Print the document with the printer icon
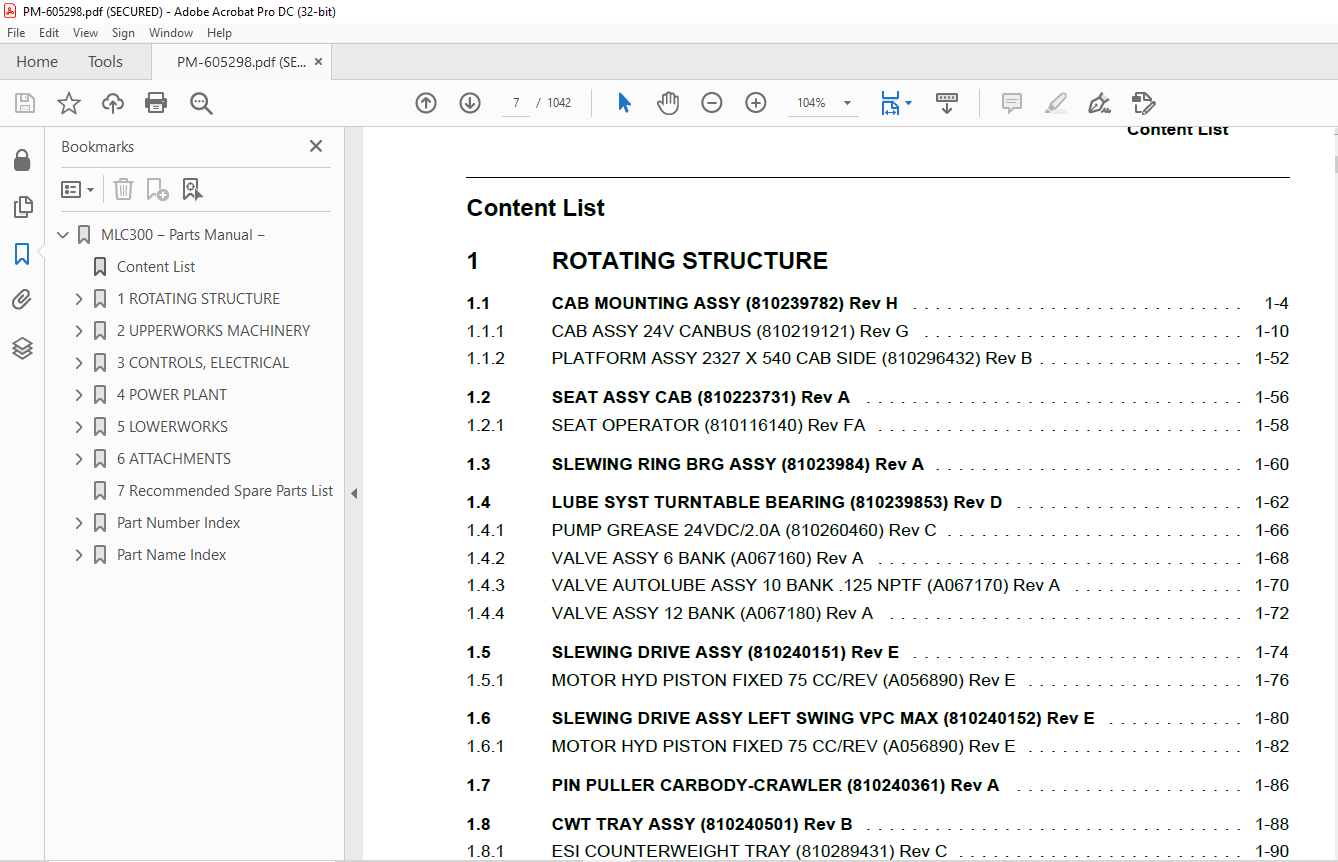Image resolution: width=1338 pixels, height=862 pixels. pos(156,103)
